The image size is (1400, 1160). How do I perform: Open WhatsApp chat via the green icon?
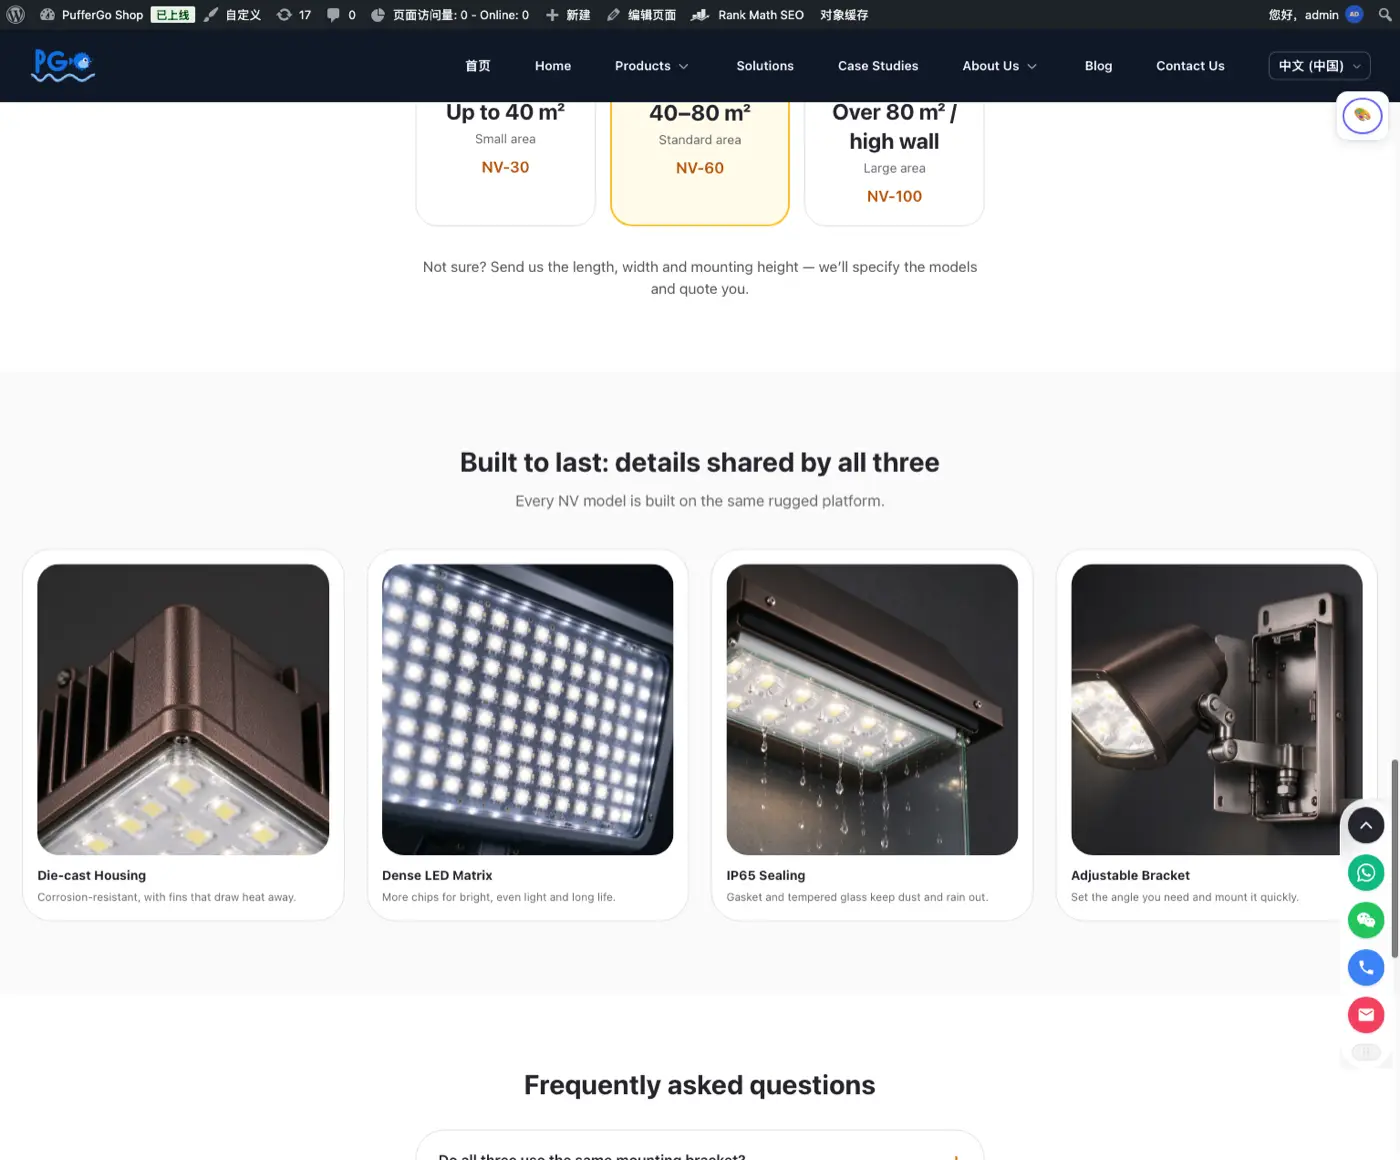(1366, 873)
